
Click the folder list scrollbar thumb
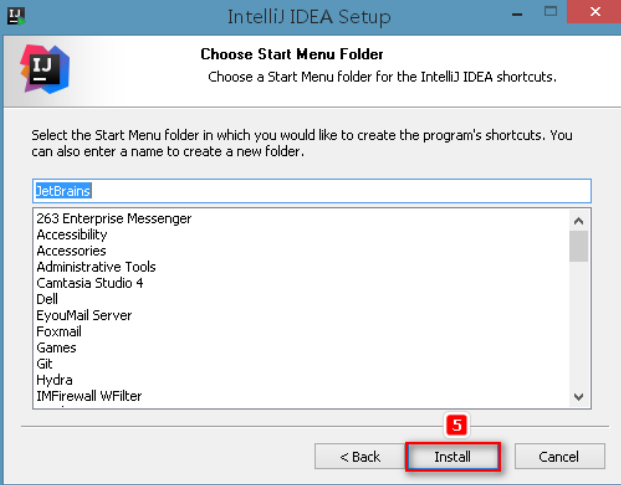pos(579,246)
